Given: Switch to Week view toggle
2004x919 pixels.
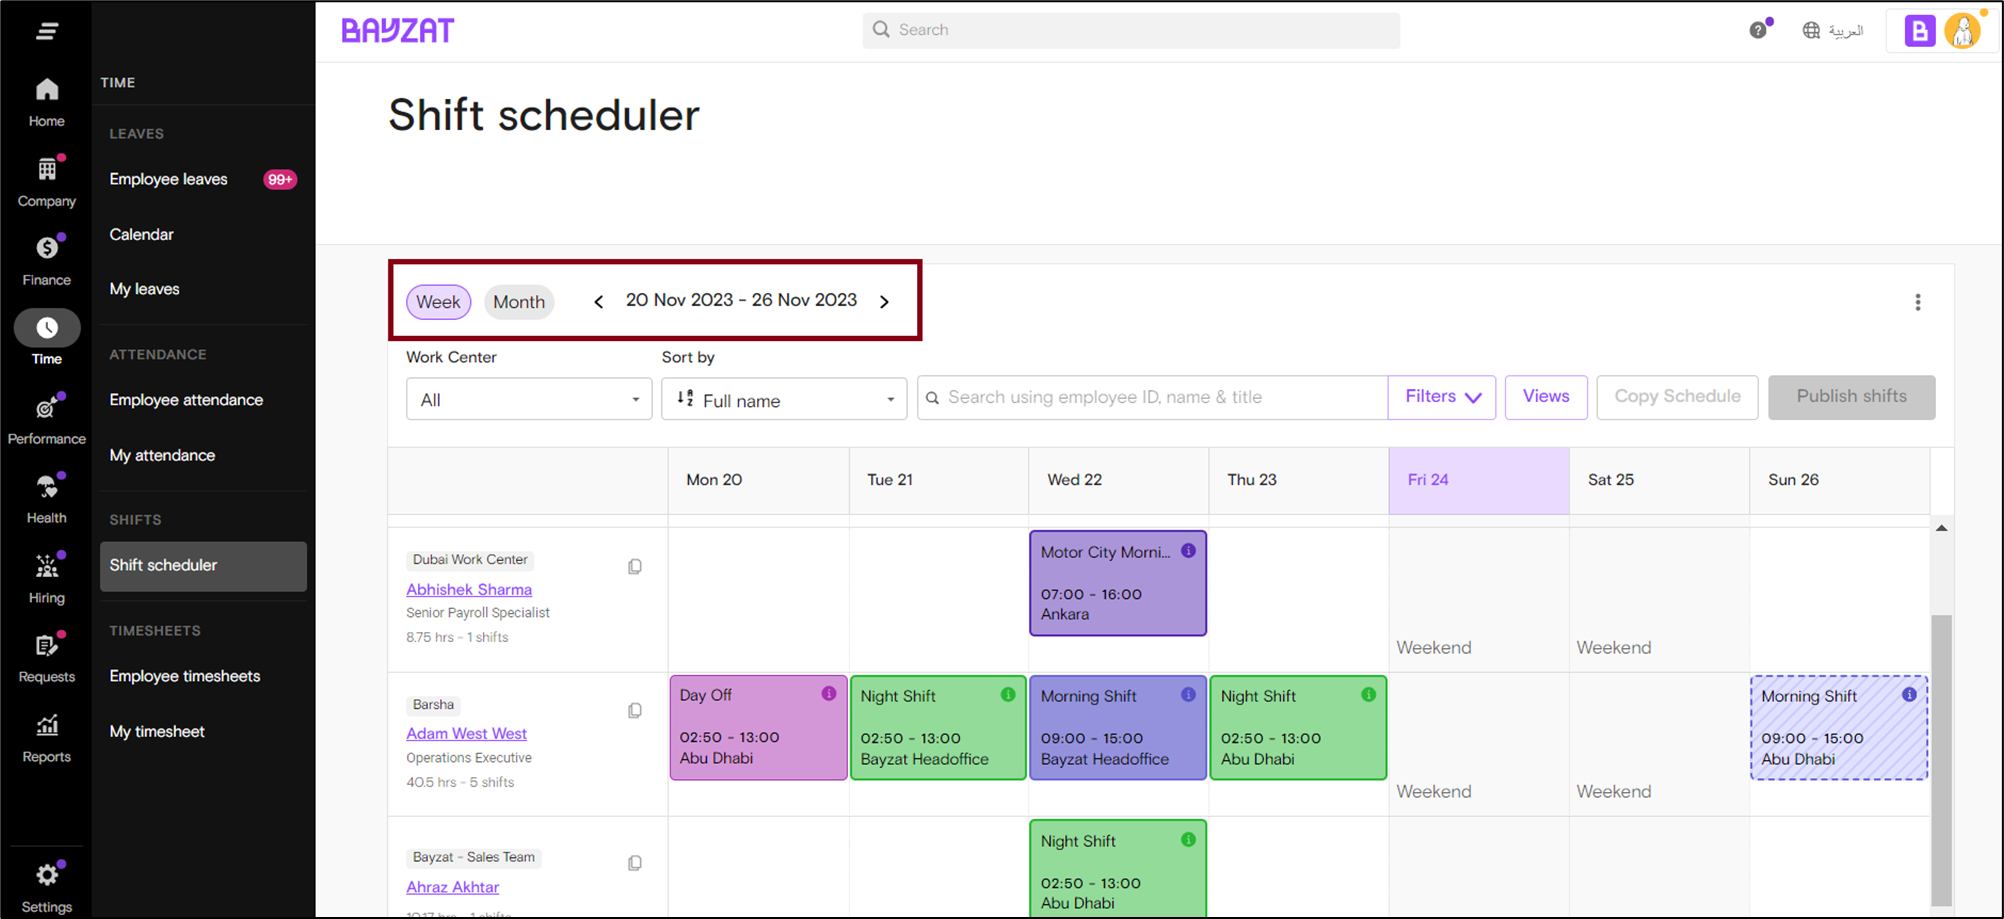Looking at the screenshot, I should point(438,302).
